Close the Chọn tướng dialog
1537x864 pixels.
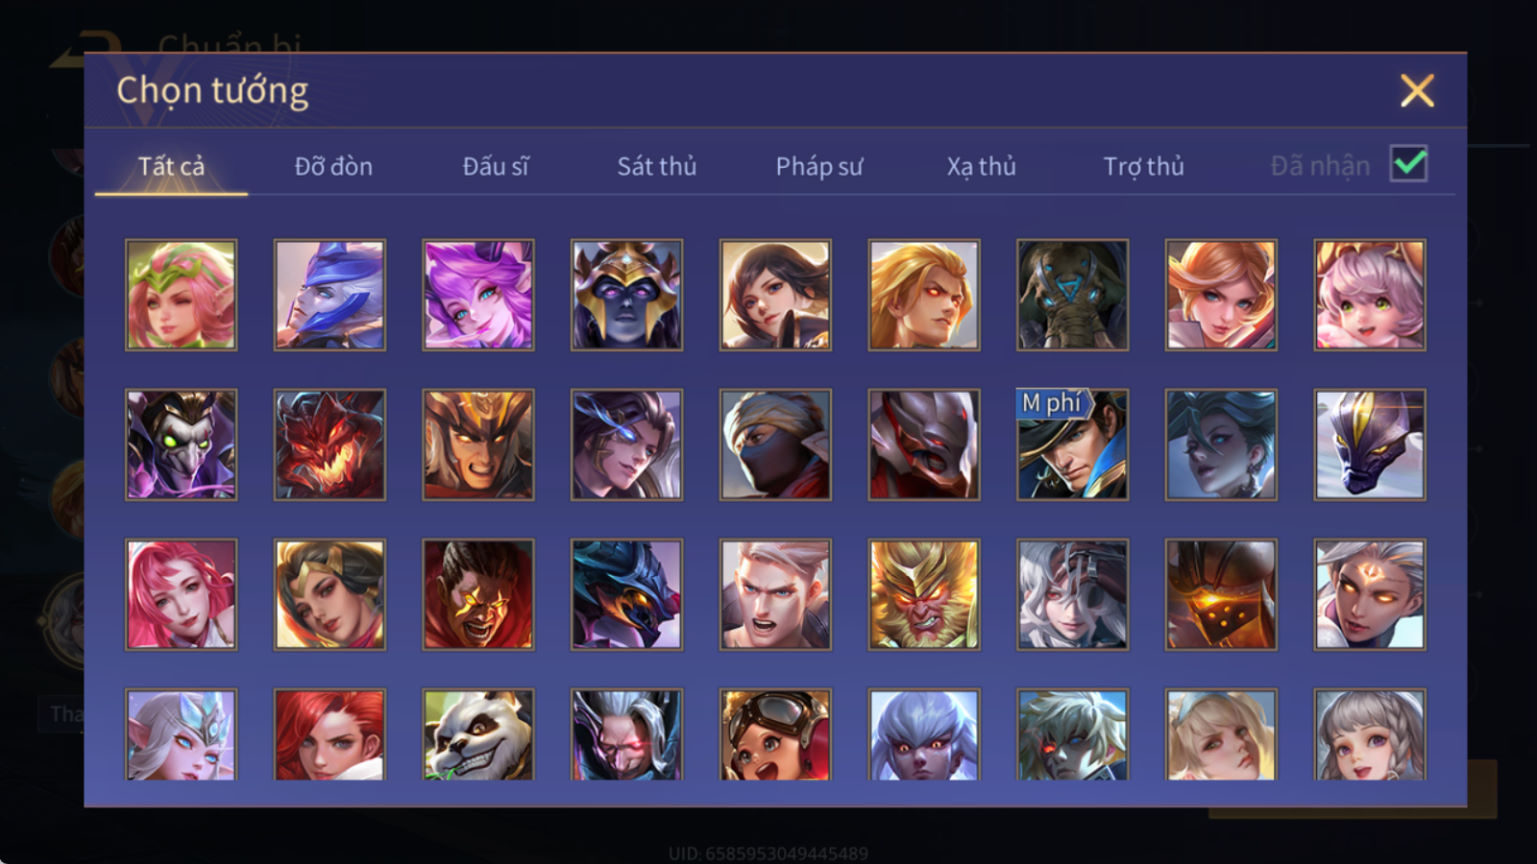[x=1417, y=91]
